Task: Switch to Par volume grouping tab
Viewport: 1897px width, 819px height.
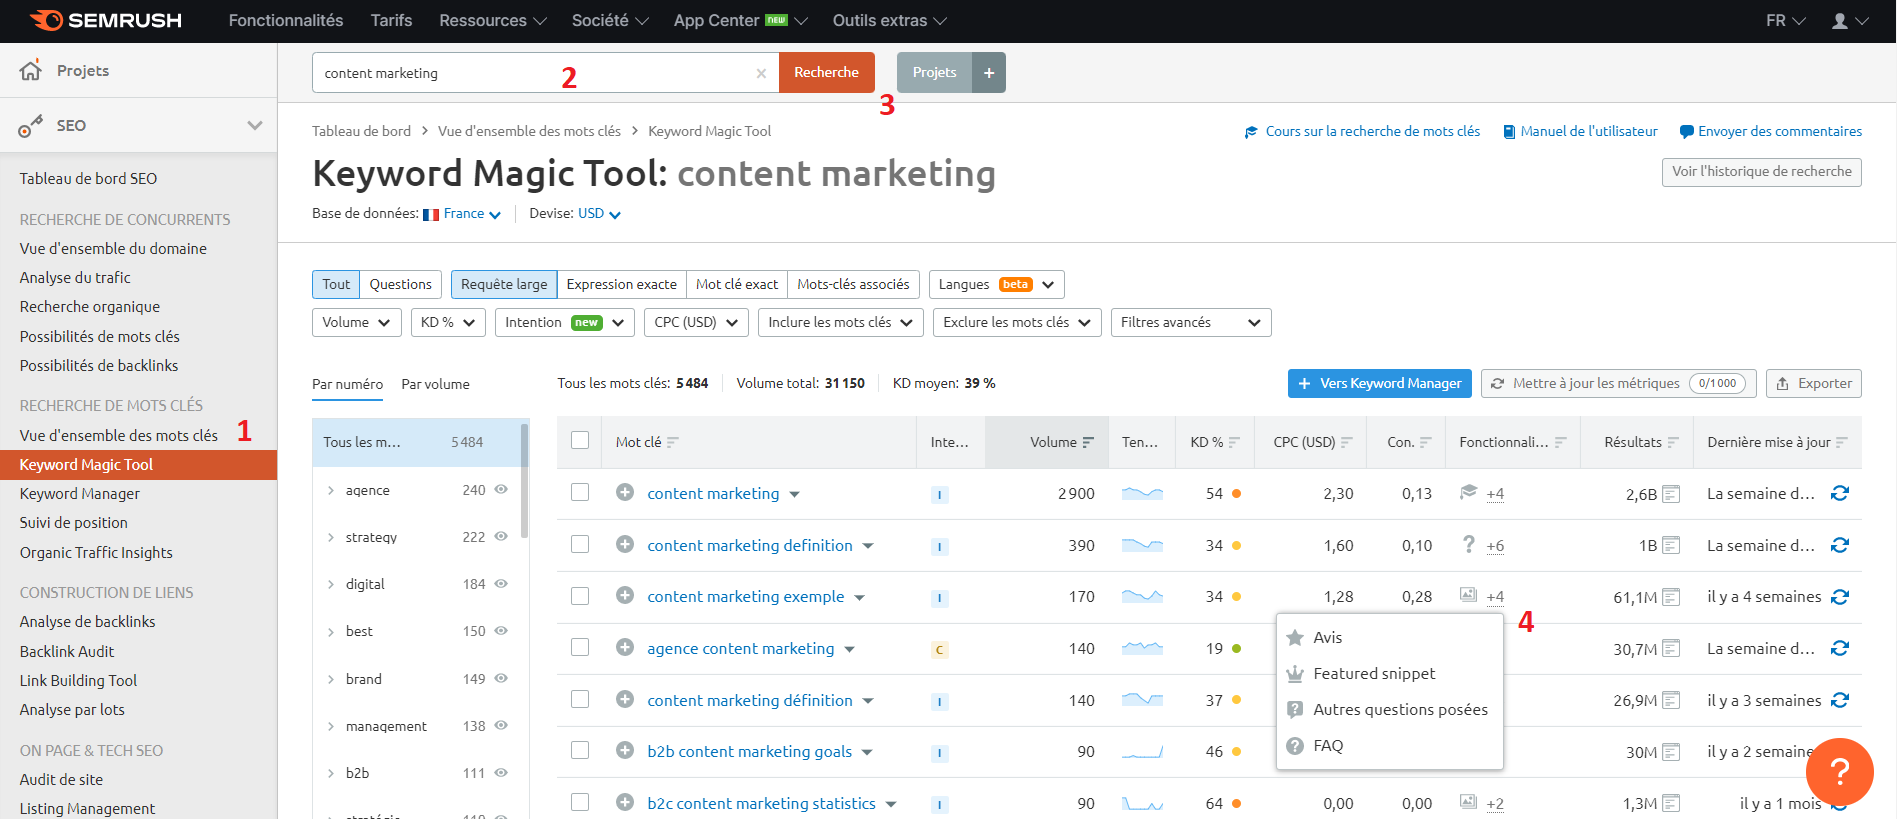Action: (x=435, y=384)
